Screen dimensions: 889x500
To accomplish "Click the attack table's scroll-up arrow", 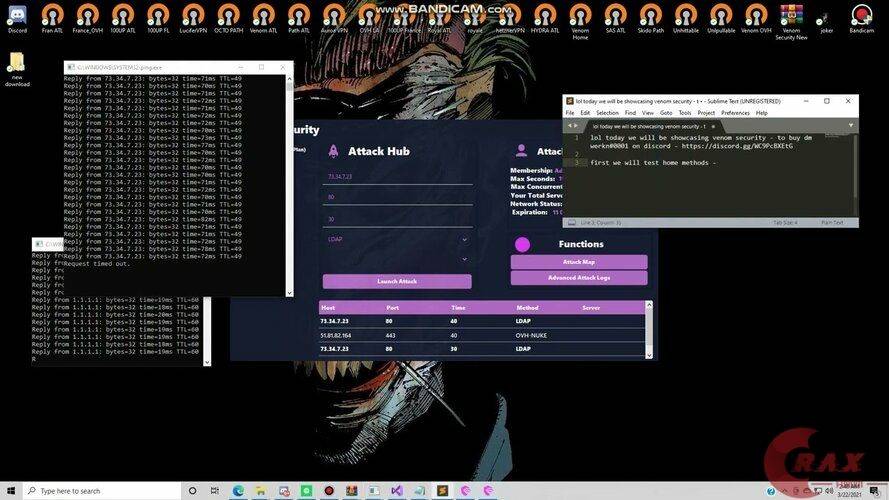I will point(649,305).
